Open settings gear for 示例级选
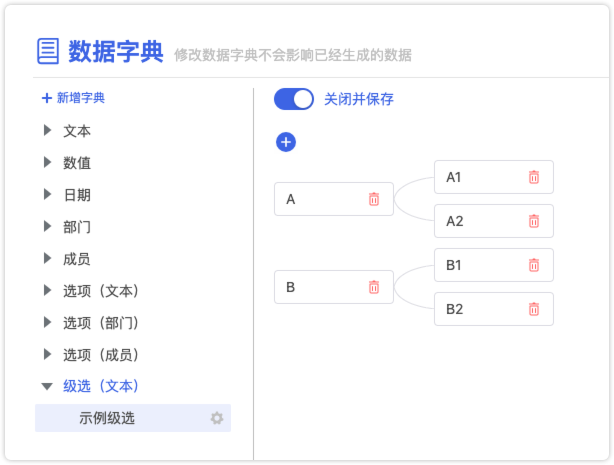This screenshot has height=465, width=614. tap(217, 418)
